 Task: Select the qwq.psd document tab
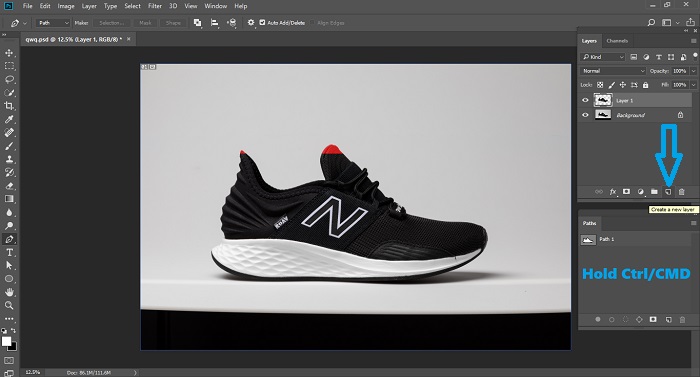(73, 39)
